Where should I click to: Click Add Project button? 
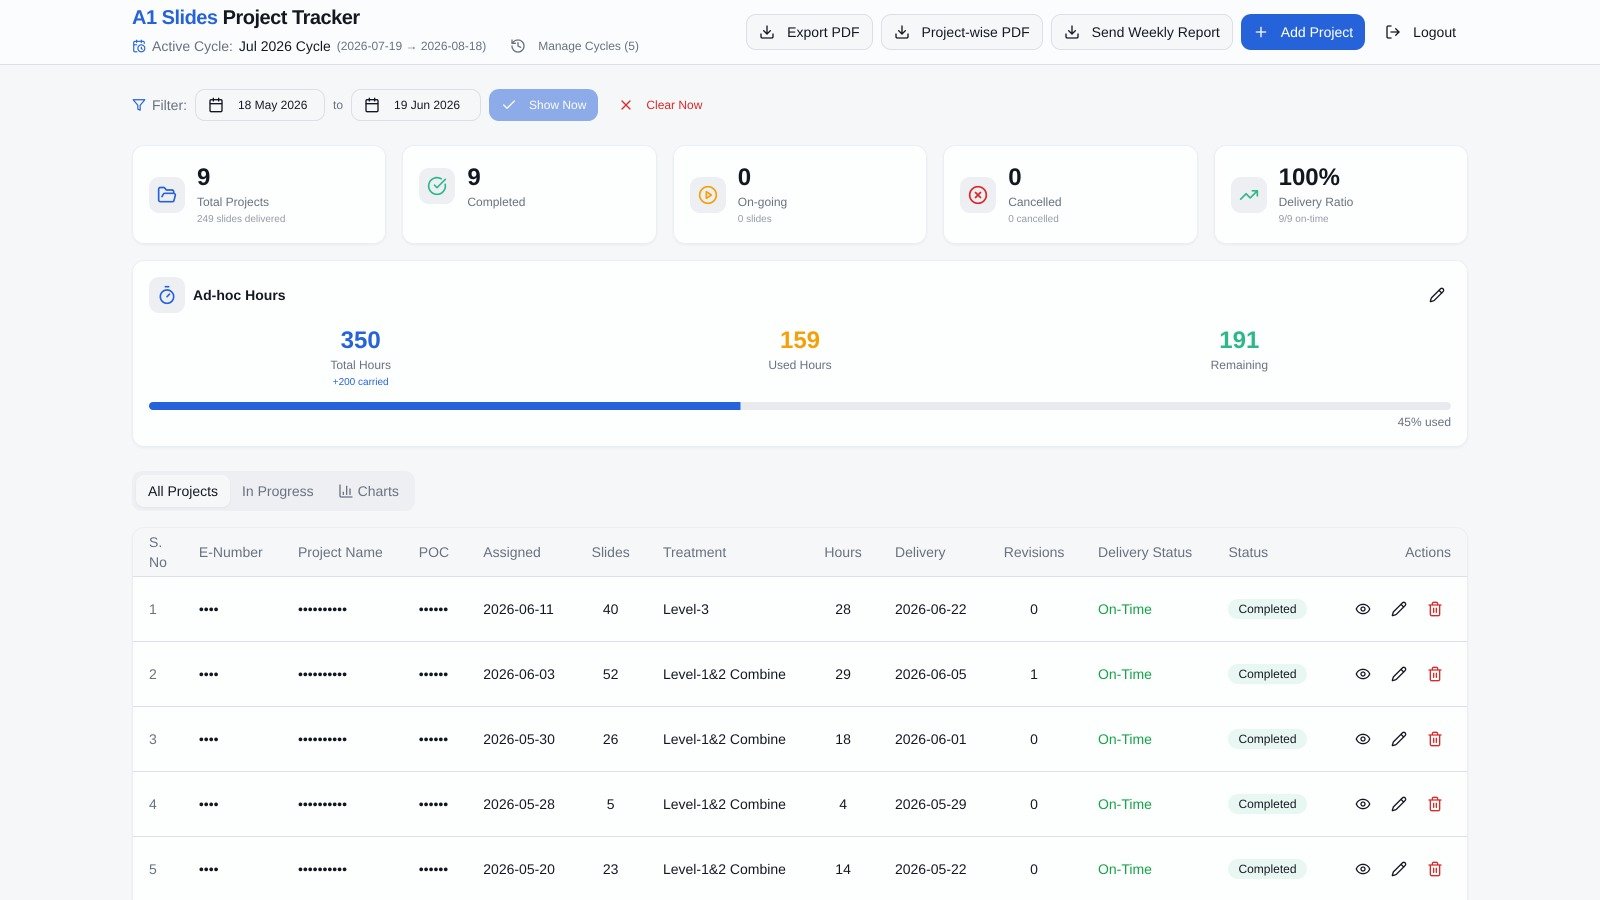coord(1303,32)
